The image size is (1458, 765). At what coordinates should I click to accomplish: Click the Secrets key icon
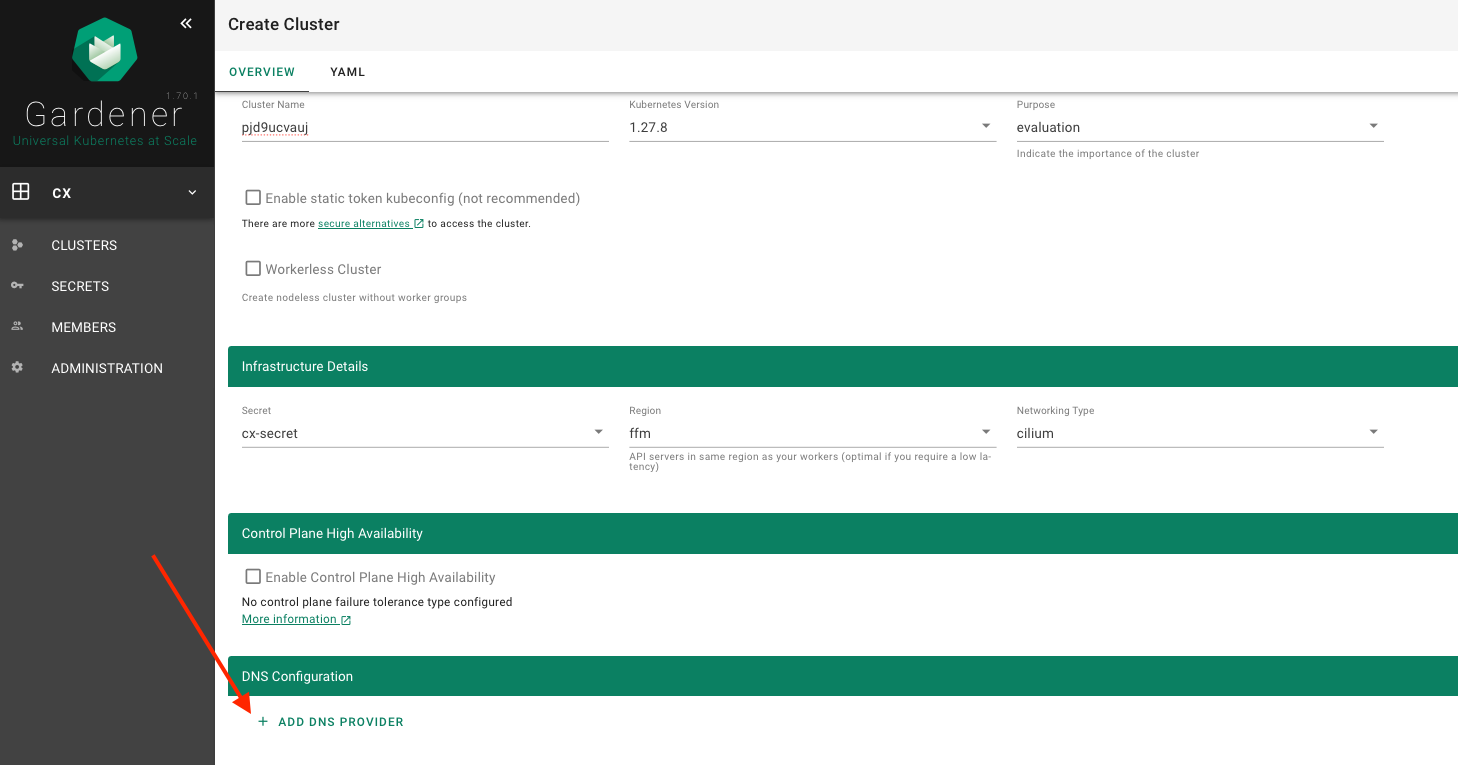[x=17, y=286]
